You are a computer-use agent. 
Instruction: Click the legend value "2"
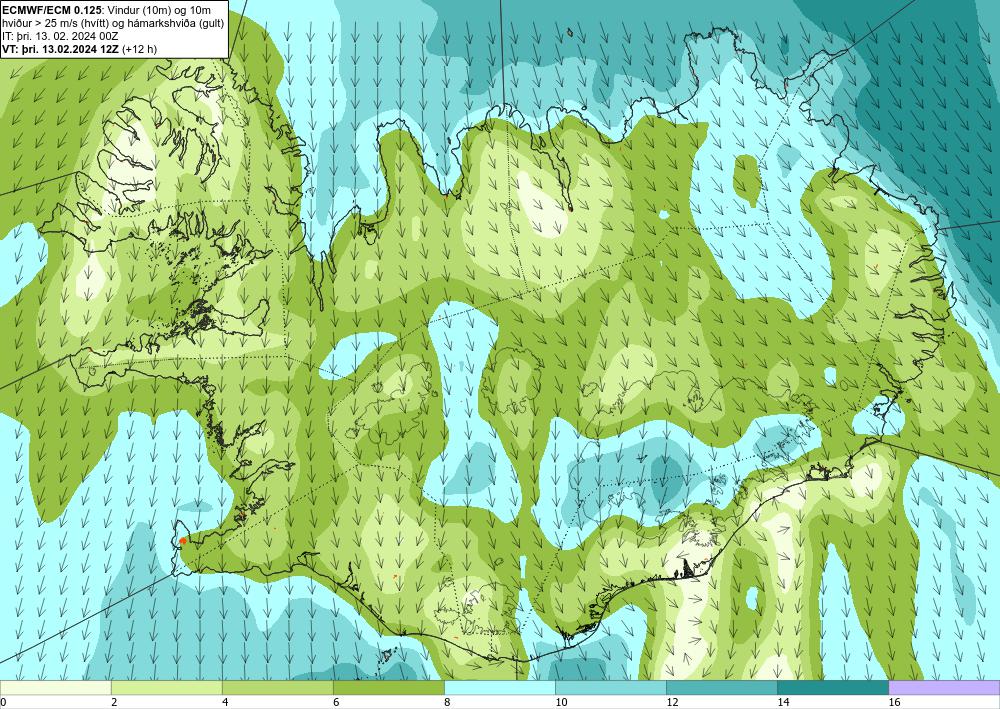[x=114, y=702]
